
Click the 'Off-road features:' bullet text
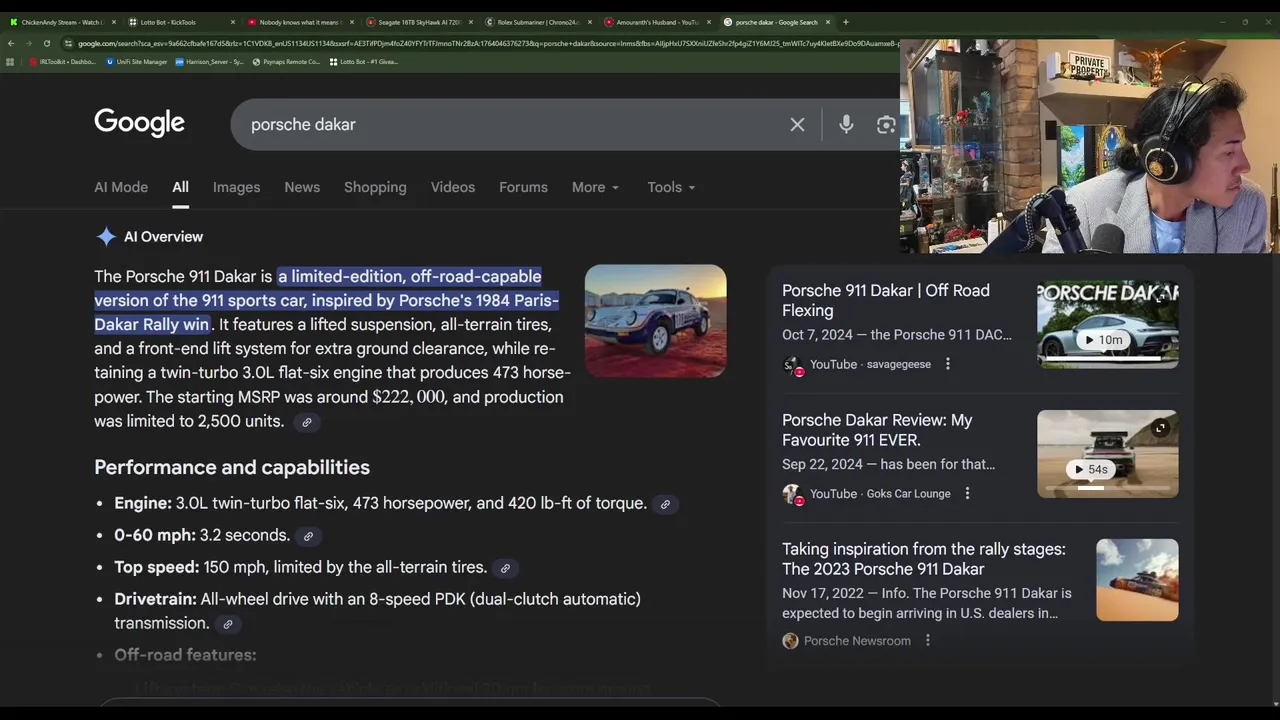(185, 655)
